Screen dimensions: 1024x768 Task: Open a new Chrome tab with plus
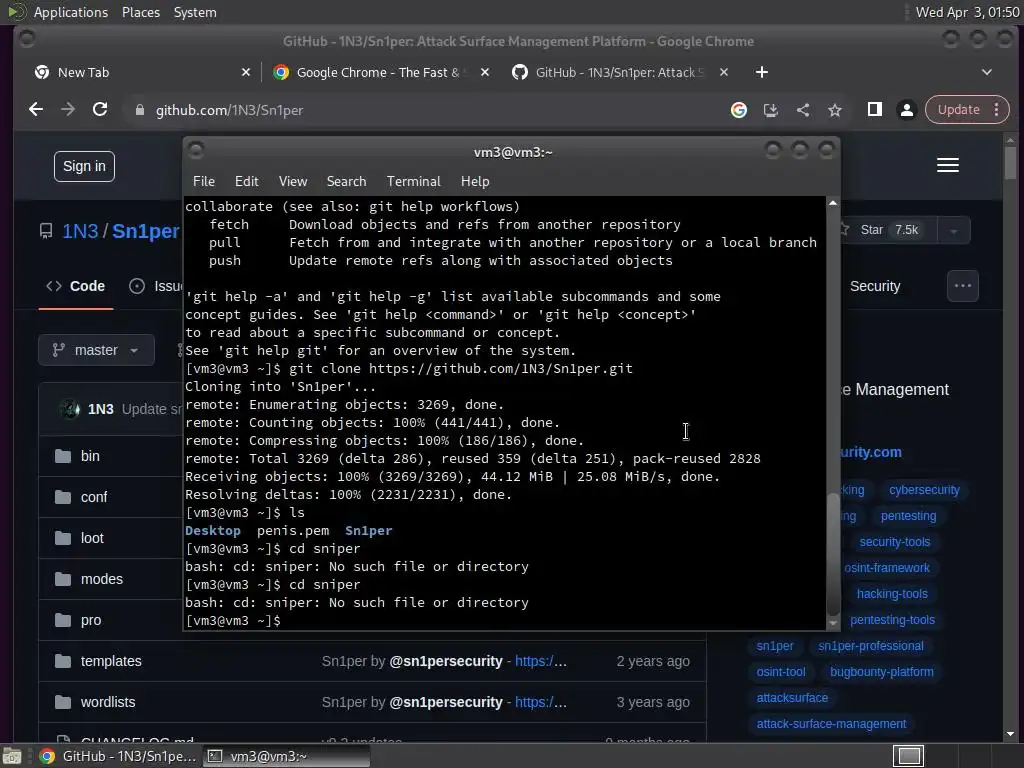pyautogui.click(x=761, y=72)
